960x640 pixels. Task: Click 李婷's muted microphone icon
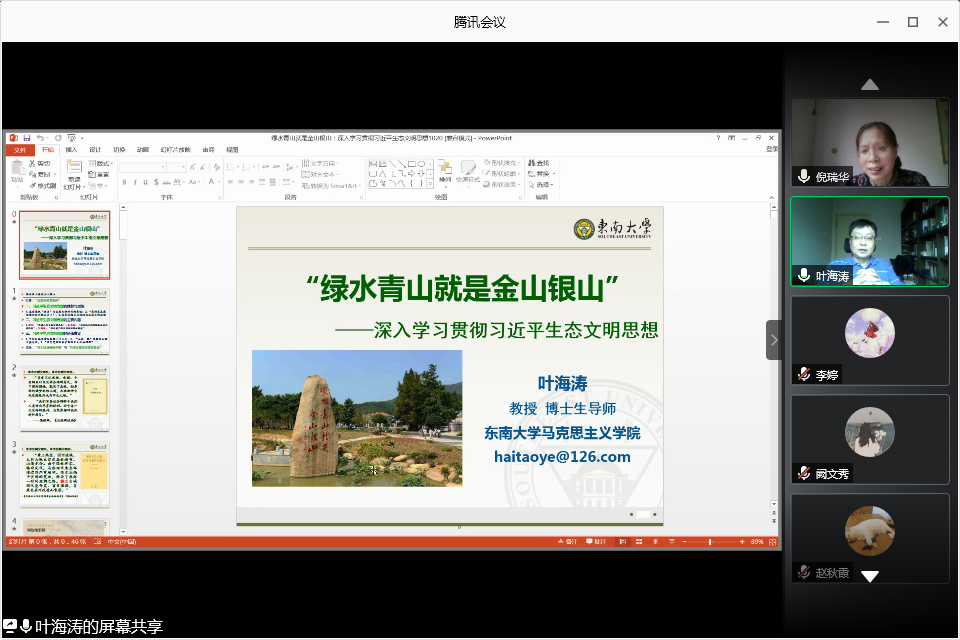pyautogui.click(x=803, y=374)
